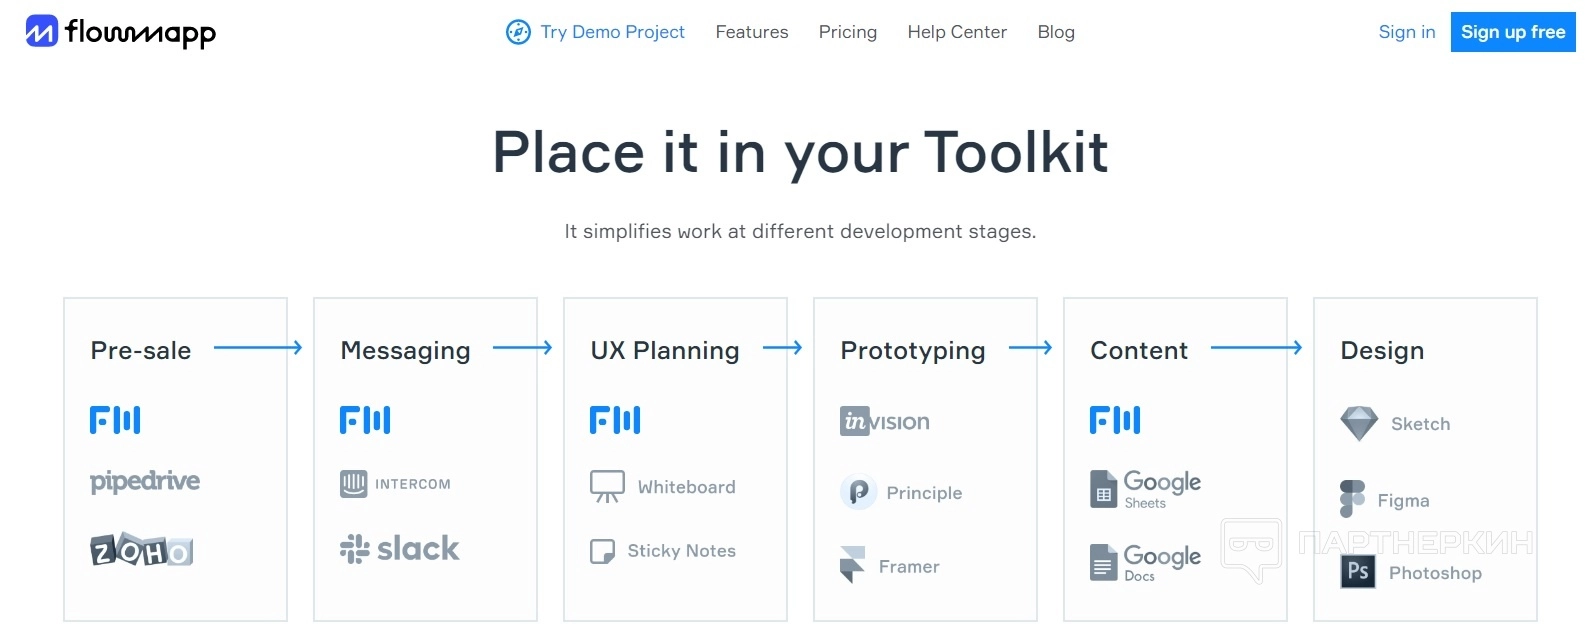Click the Figma logo icon
This screenshot has height=637, width=1585.
click(x=1352, y=499)
